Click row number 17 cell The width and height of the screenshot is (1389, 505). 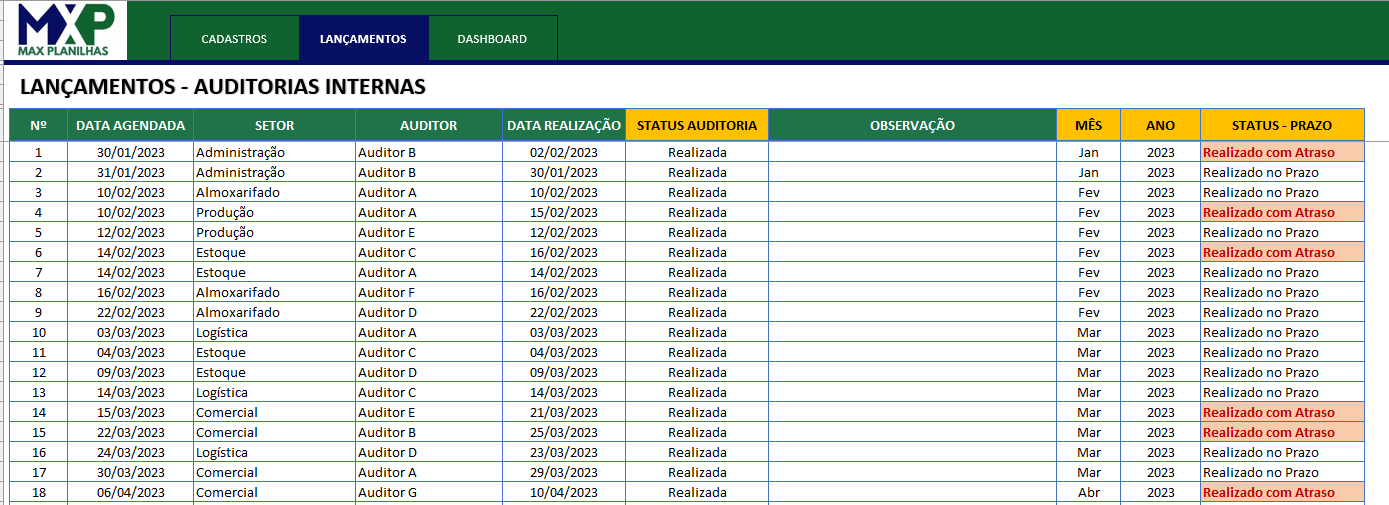click(39, 472)
